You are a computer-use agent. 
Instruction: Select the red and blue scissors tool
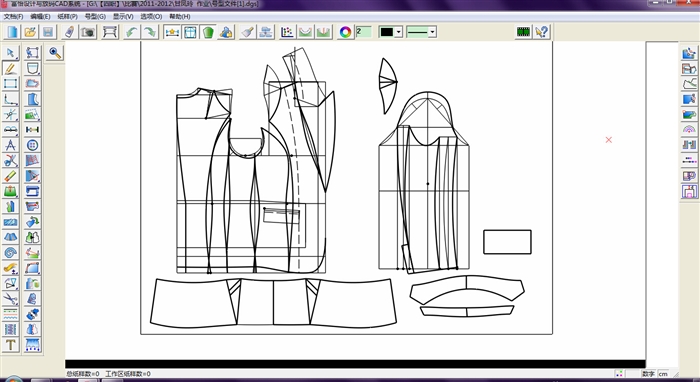point(11,161)
